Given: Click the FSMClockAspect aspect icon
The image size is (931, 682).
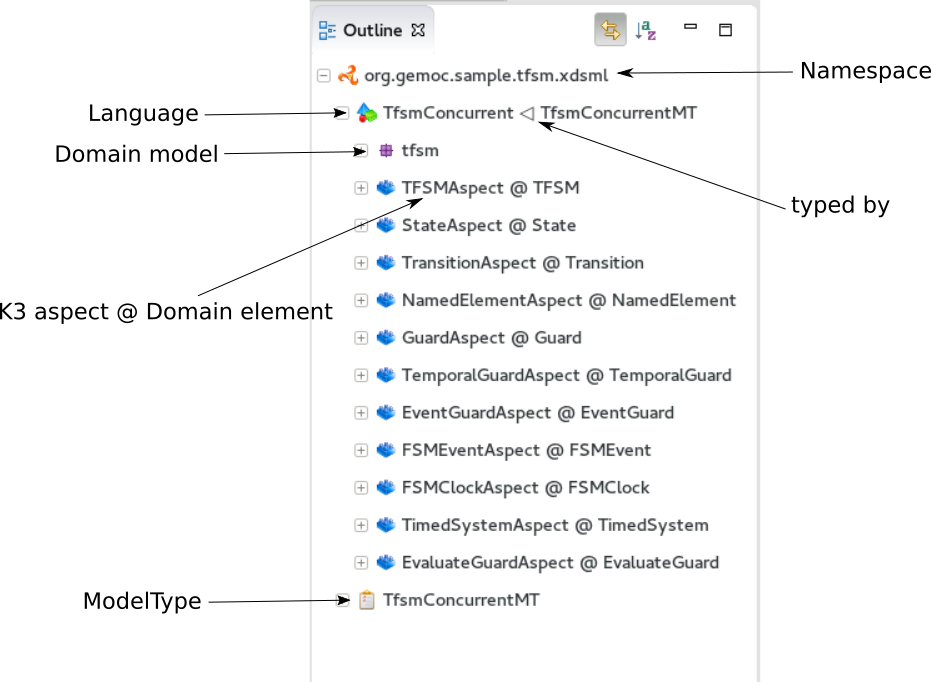Looking at the screenshot, I should coord(385,487).
